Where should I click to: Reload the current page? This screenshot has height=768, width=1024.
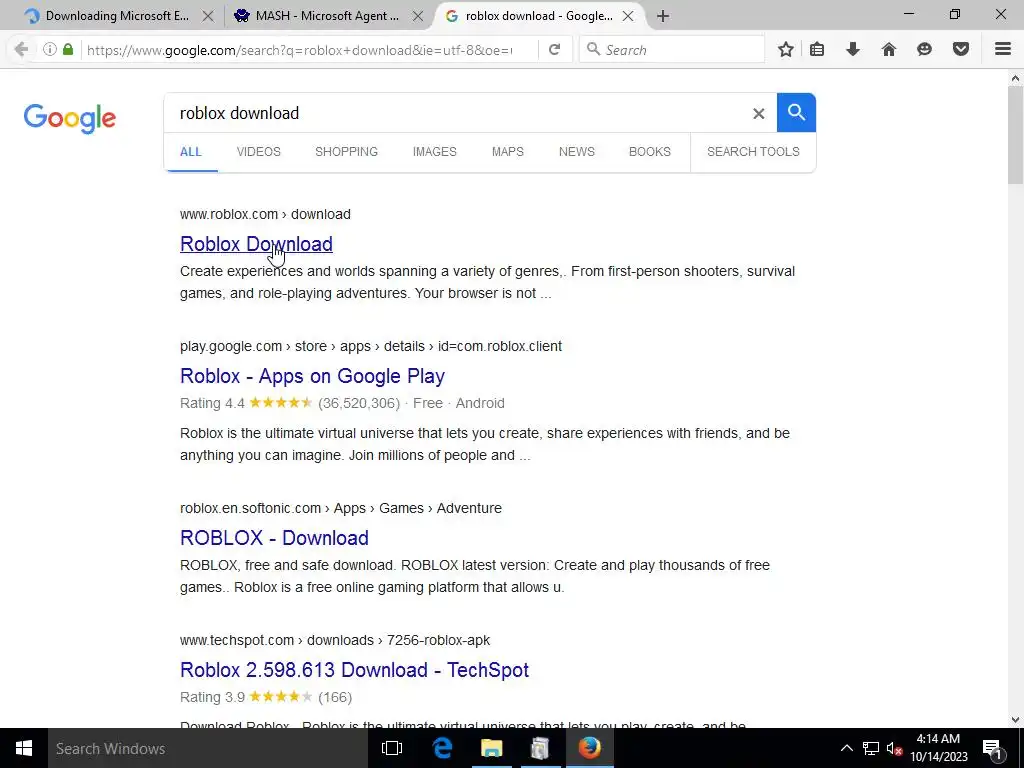554,50
